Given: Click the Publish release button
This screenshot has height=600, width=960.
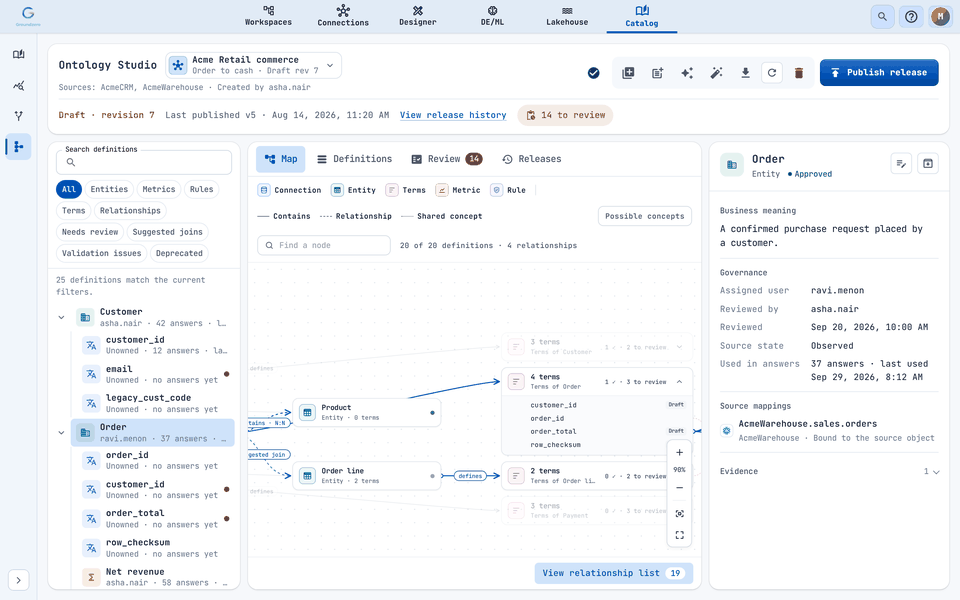Looking at the screenshot, I should pyautogui.click(x=879, y=72).
